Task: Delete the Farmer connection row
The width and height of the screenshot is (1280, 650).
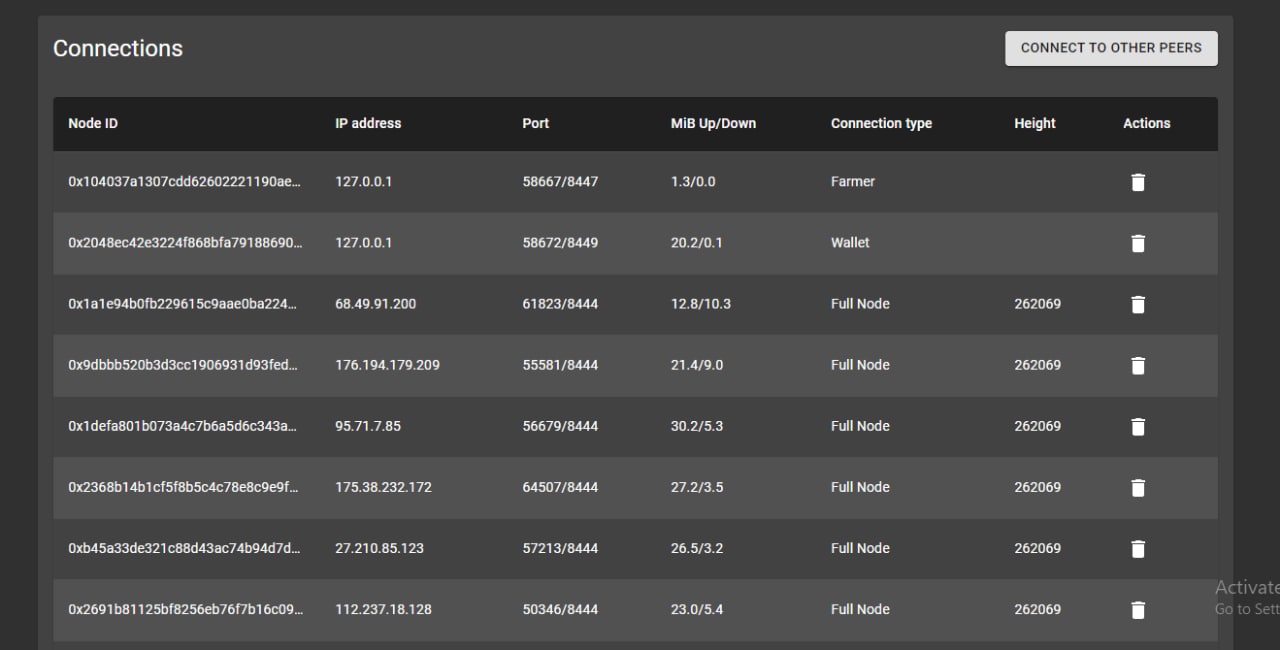Action: tap(1137, 182)
